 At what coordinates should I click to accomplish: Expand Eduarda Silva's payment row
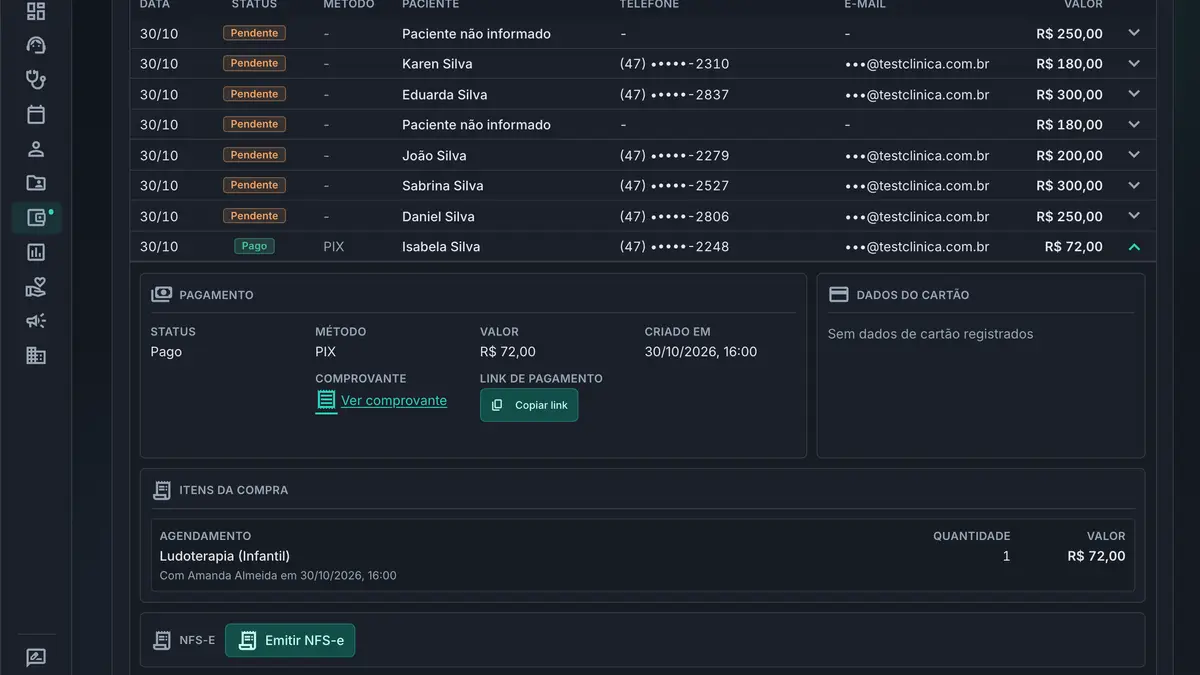1134,94
